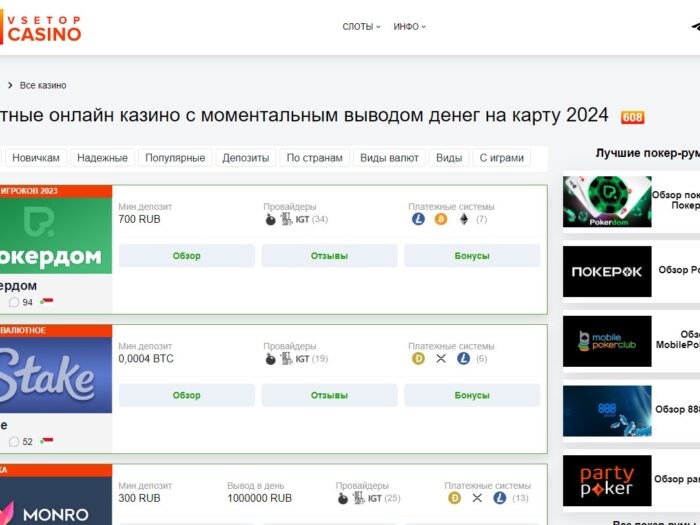Click the Отзывы button for Покердом
Screen dimensions: 700x525
point(329,256)
